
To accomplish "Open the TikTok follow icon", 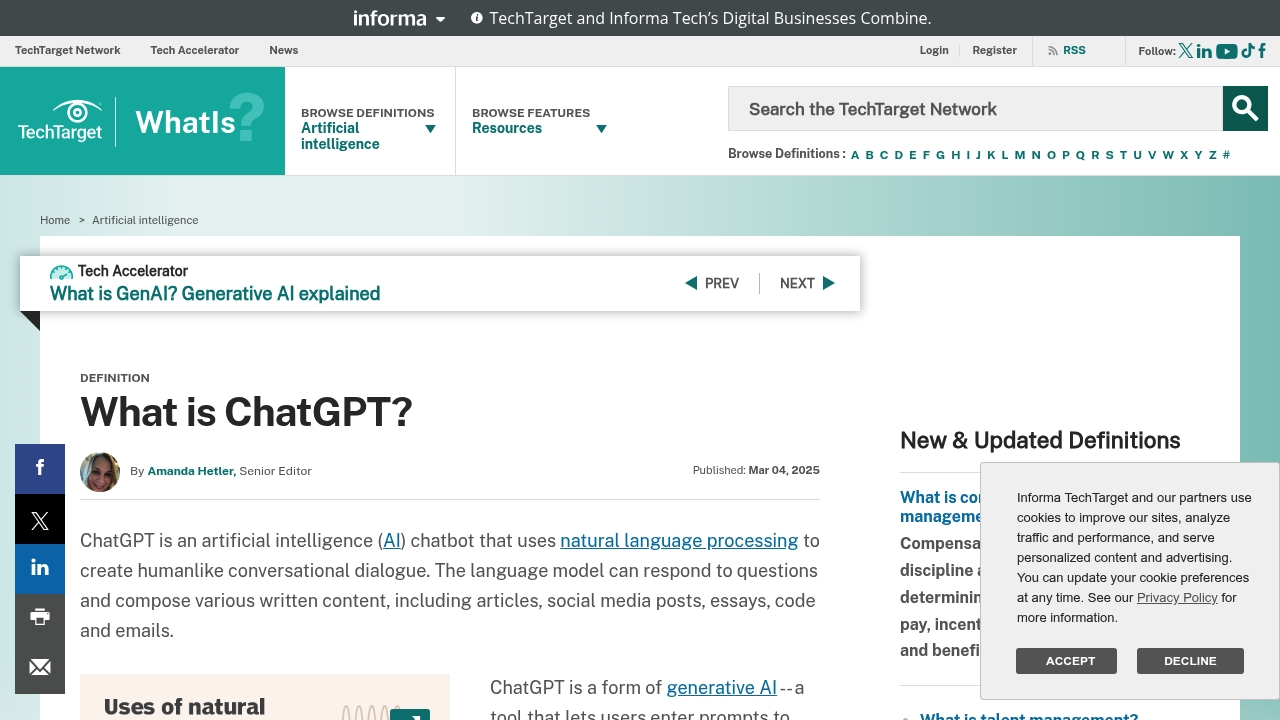I will coord(1248,51).
